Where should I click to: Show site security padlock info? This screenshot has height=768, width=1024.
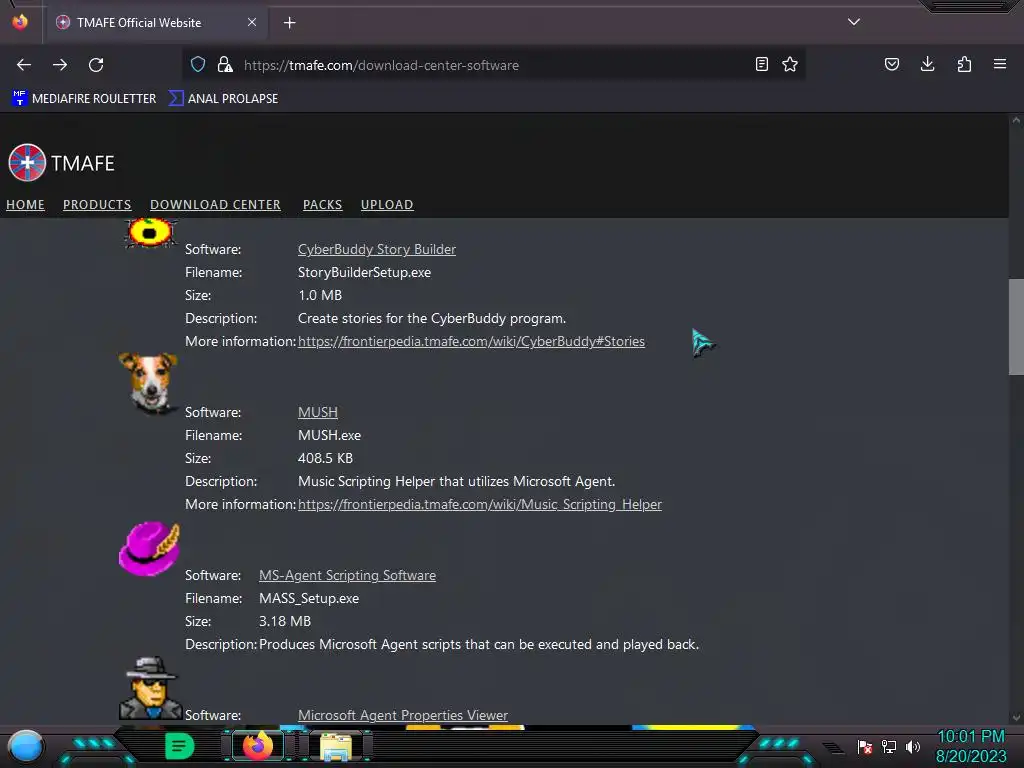225,64
